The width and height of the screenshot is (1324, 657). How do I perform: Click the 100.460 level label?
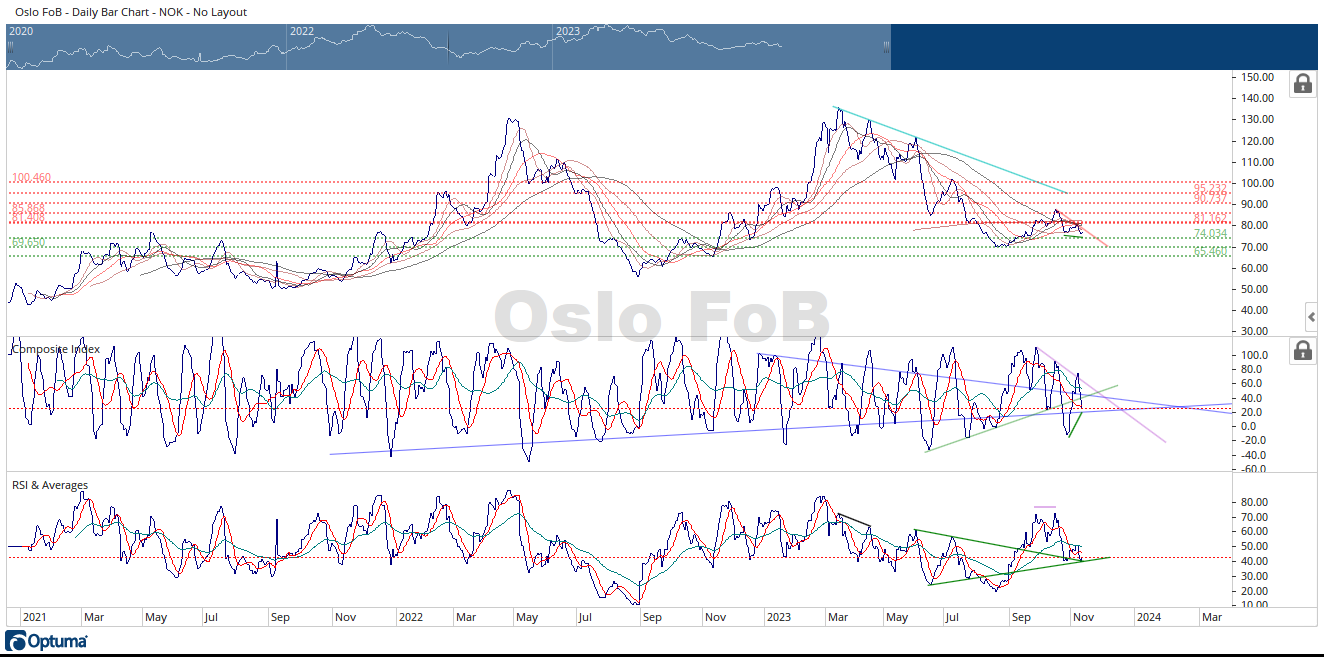coord(30,177)
